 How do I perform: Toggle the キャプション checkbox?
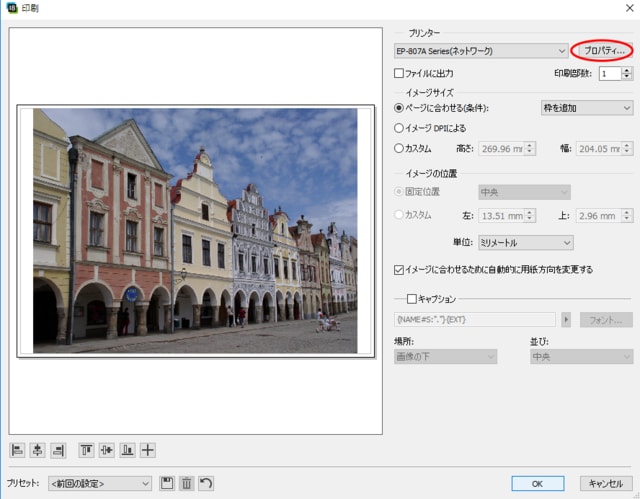click(411, 299)
